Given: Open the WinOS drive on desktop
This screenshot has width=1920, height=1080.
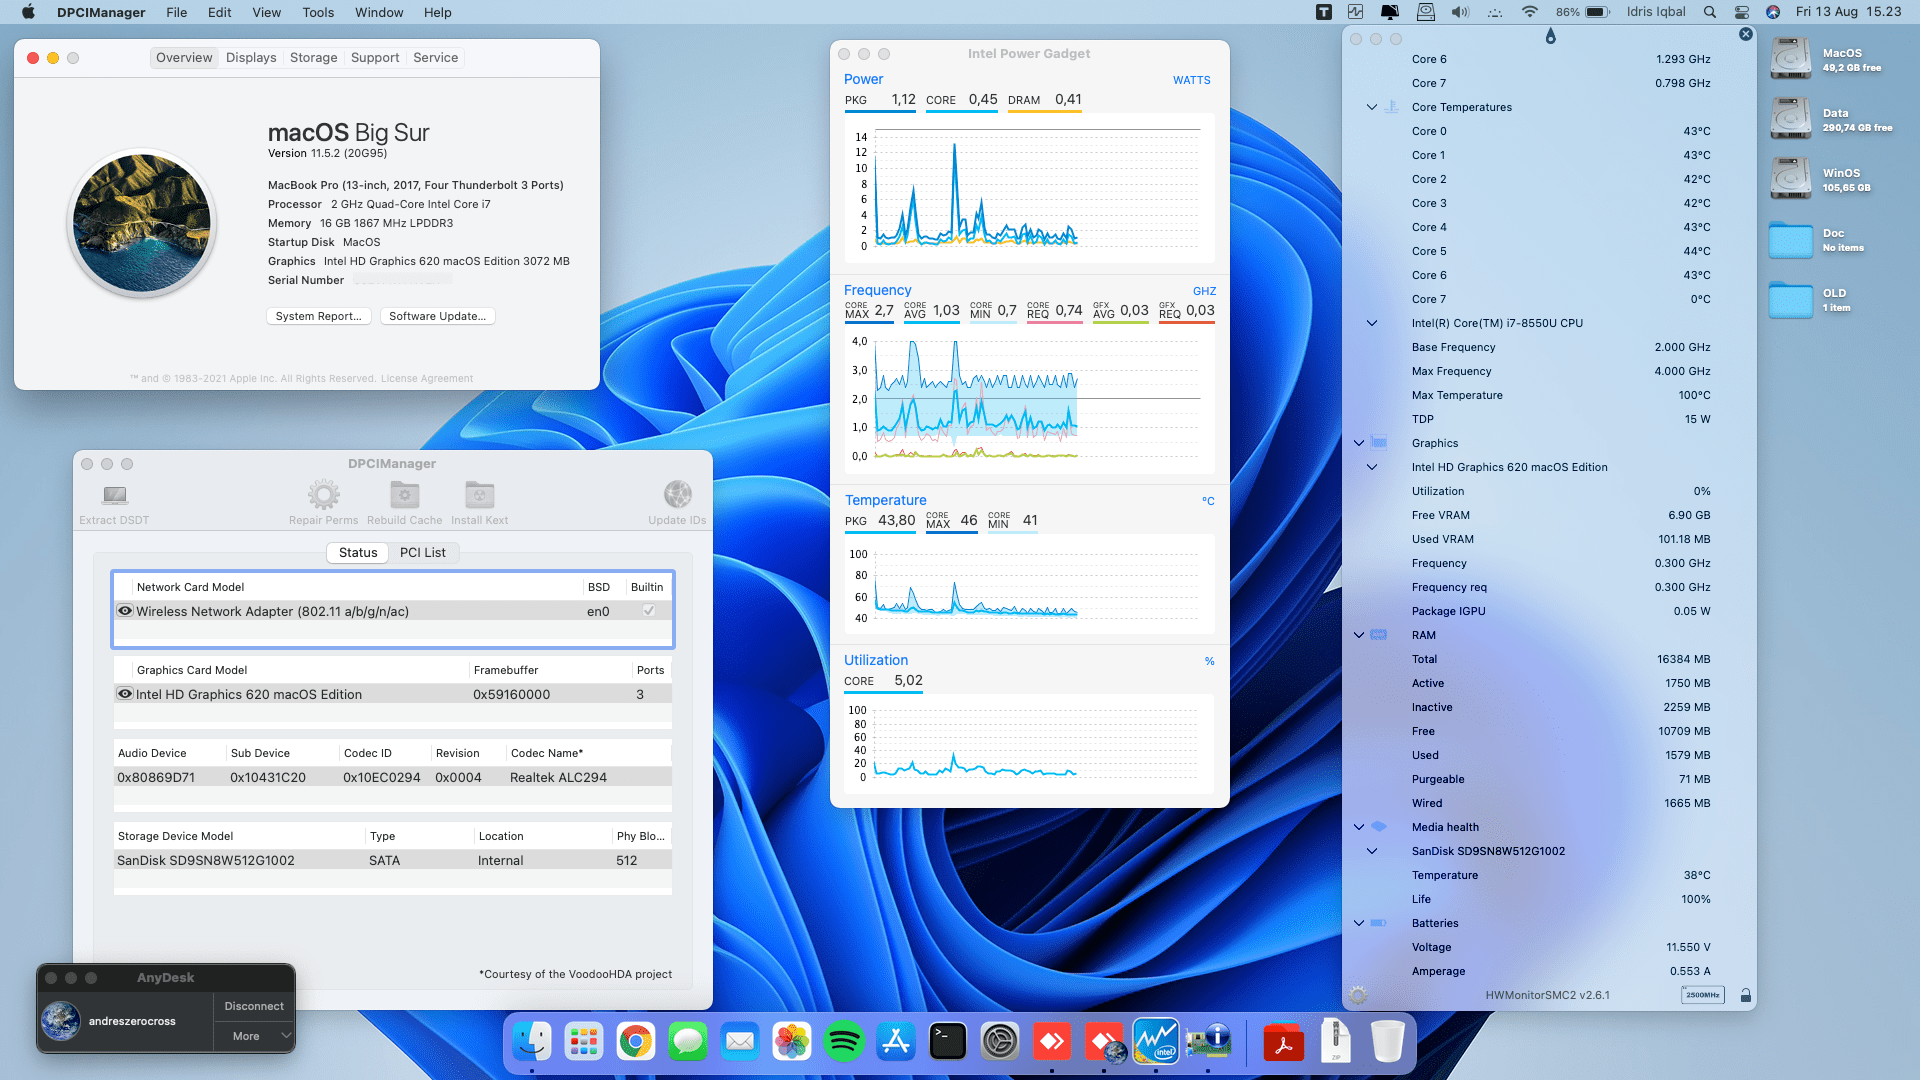Looking at the screenshot, I should (x=1790, y=178).
